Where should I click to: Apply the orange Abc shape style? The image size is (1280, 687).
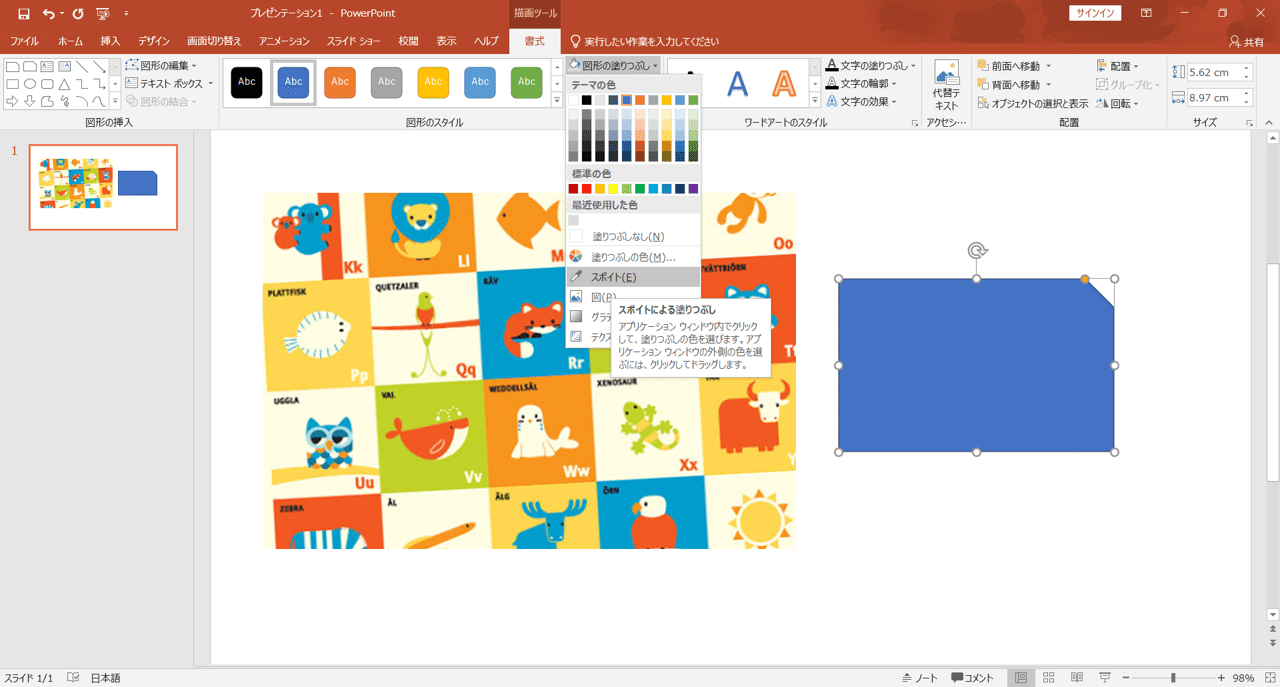[340, 82]
